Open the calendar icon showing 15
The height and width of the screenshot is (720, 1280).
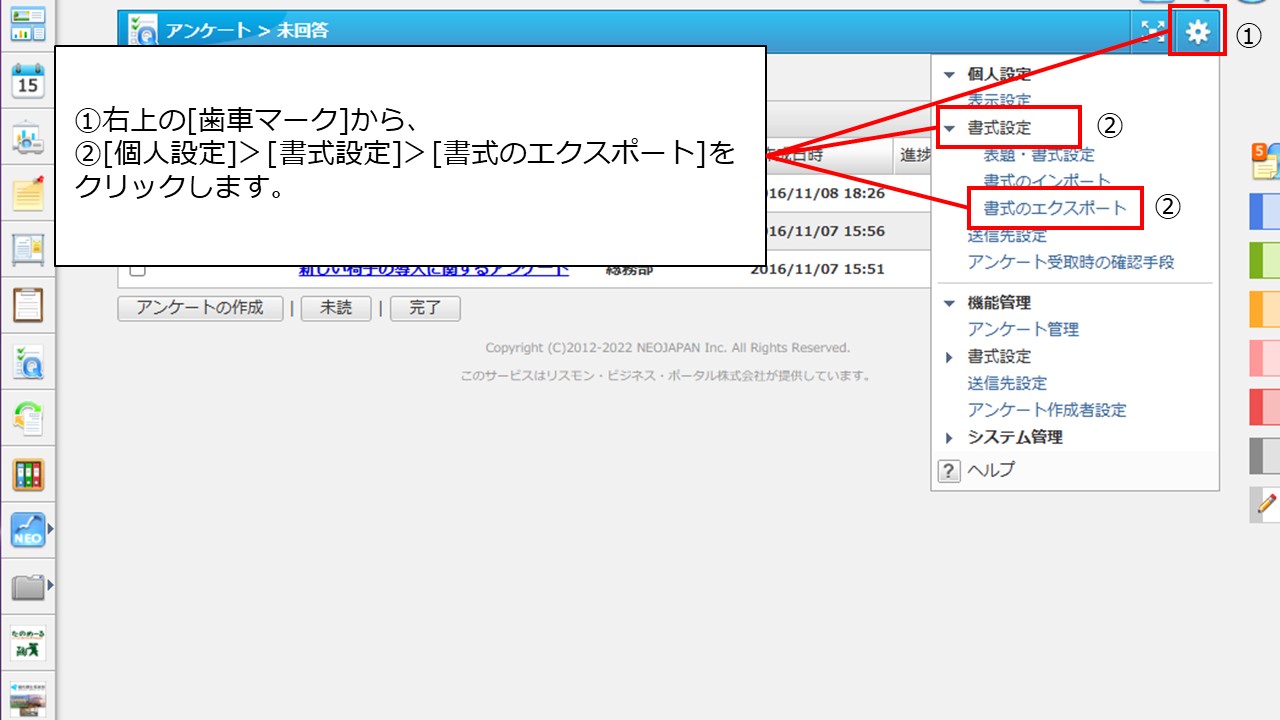click(x=28, y=81)
